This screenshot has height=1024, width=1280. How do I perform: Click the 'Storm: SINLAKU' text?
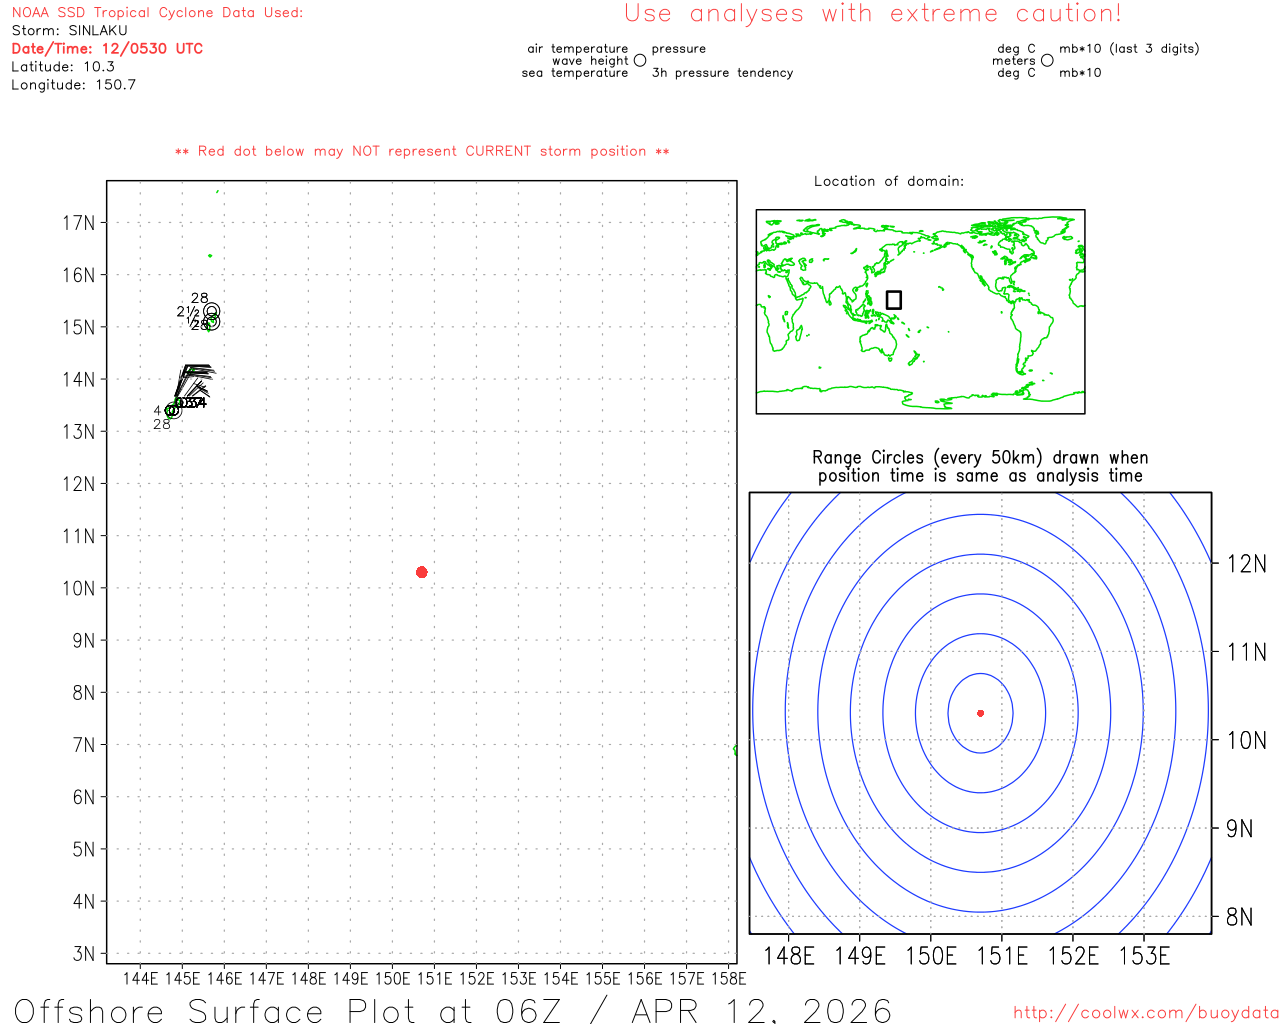point(69,31)
